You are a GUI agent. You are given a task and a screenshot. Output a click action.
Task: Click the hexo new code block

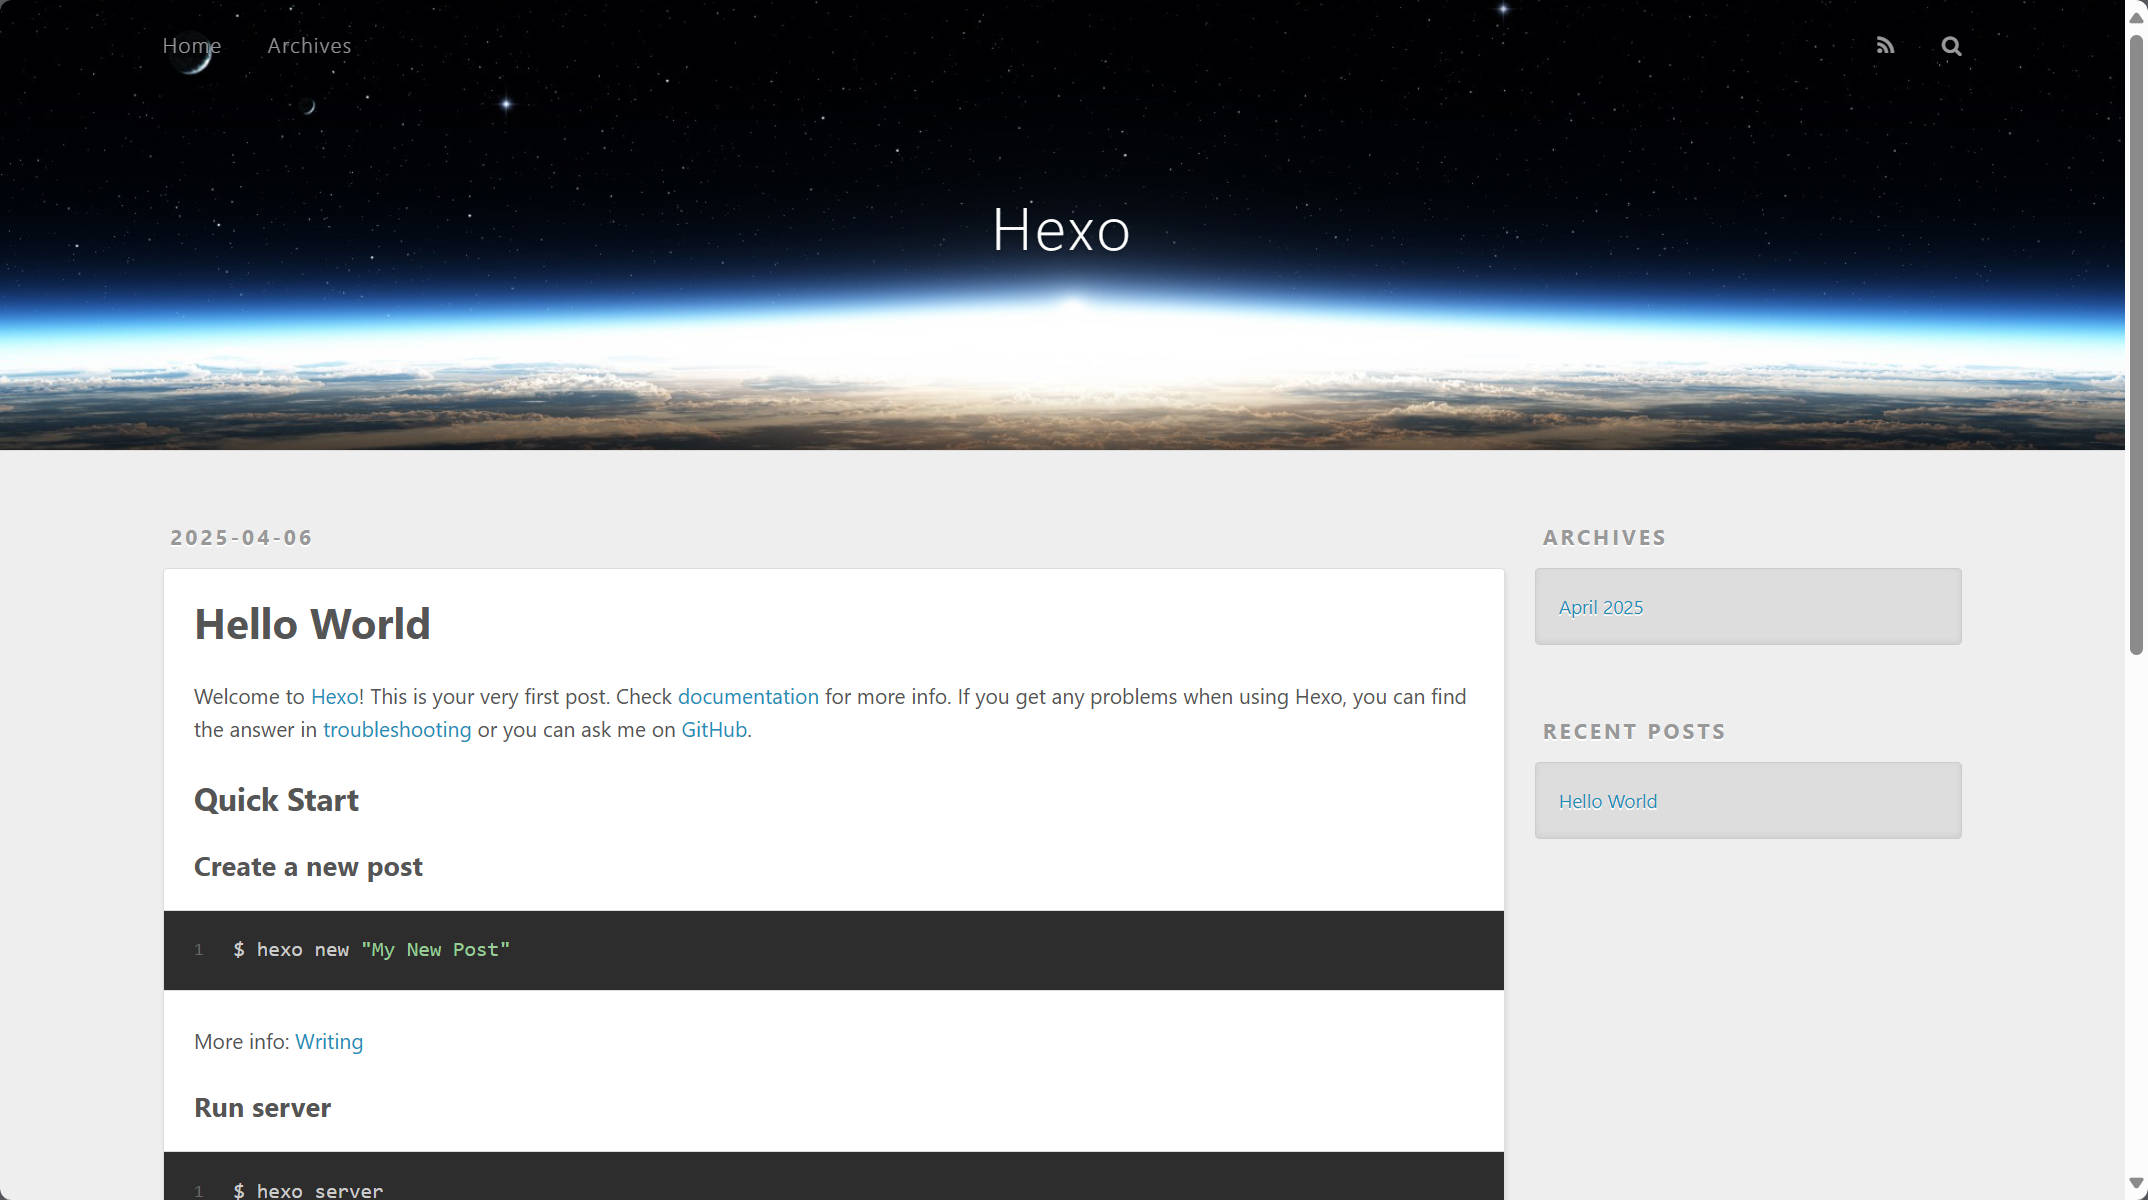tap(833, 950)
